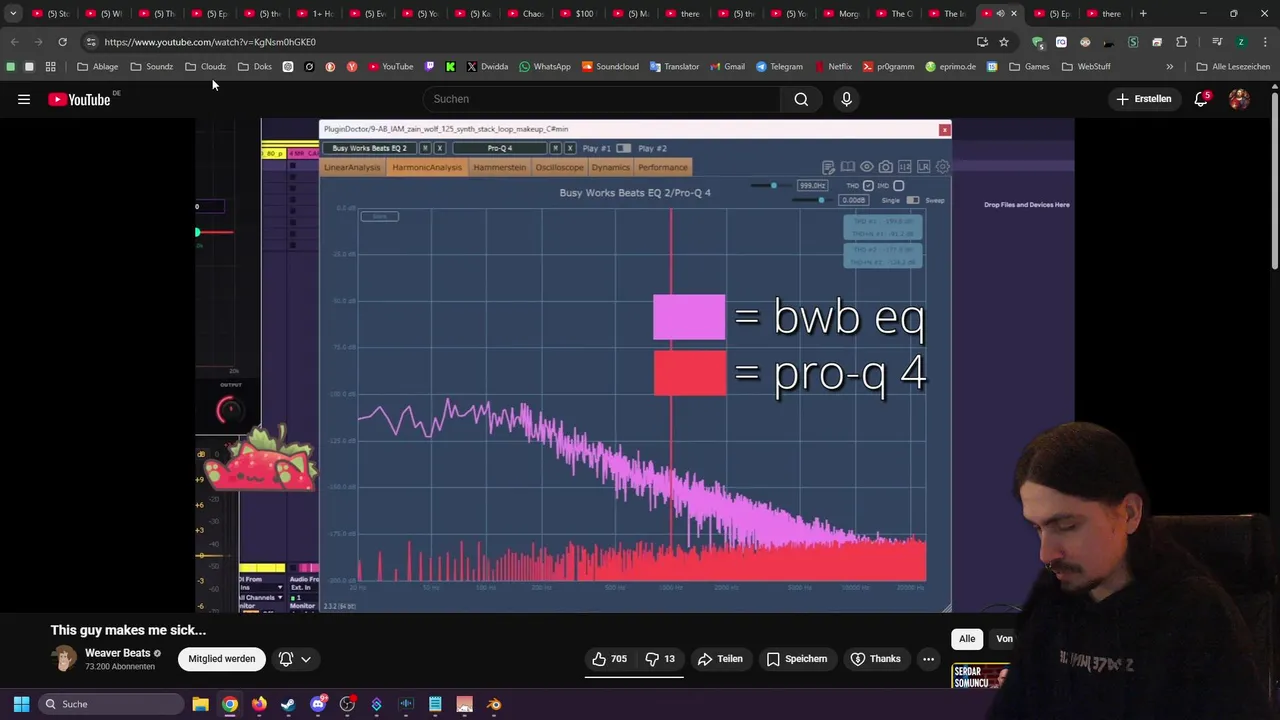The width and height of the screenshot is (1280, 720).
Task: Open the YouTube hamburger guide menu
Action: pyautogui.click(x=24, y=99)
